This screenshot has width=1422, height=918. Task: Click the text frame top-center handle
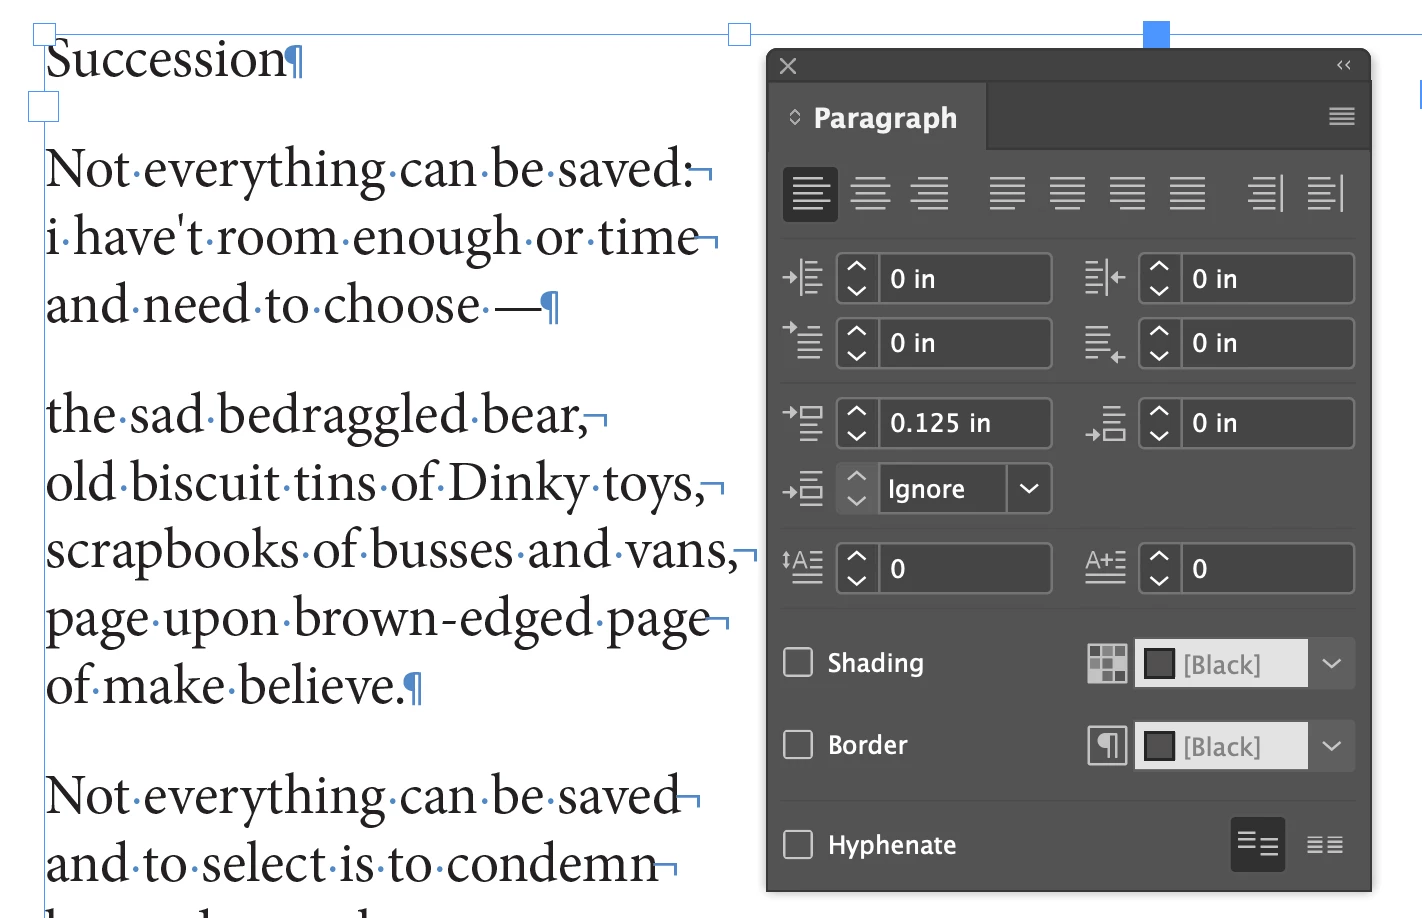click(x=739, y=35)
